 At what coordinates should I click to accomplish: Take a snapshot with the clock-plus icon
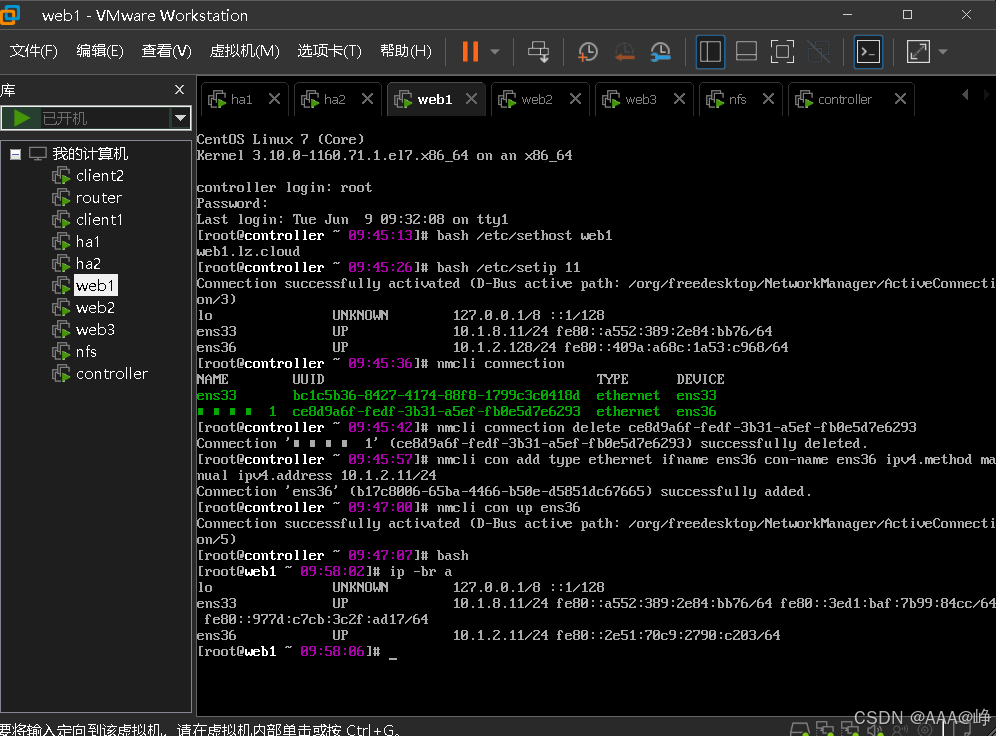[588, 51]
